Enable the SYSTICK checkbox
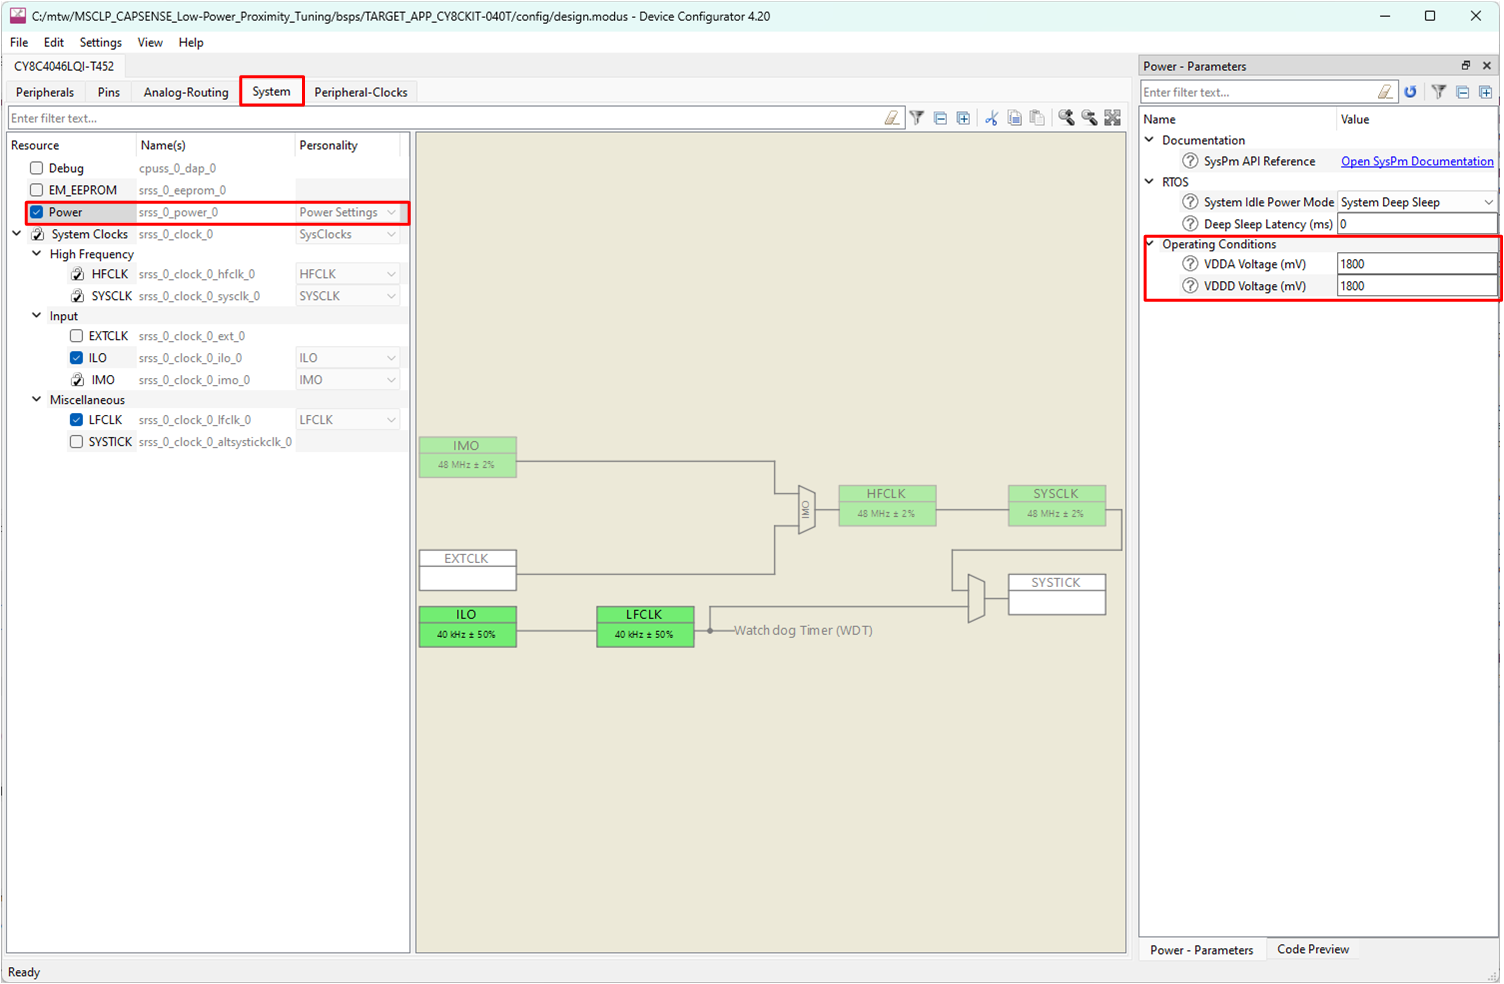Image resolution: width=1504 pixels, height=984 pixels. 77,442
